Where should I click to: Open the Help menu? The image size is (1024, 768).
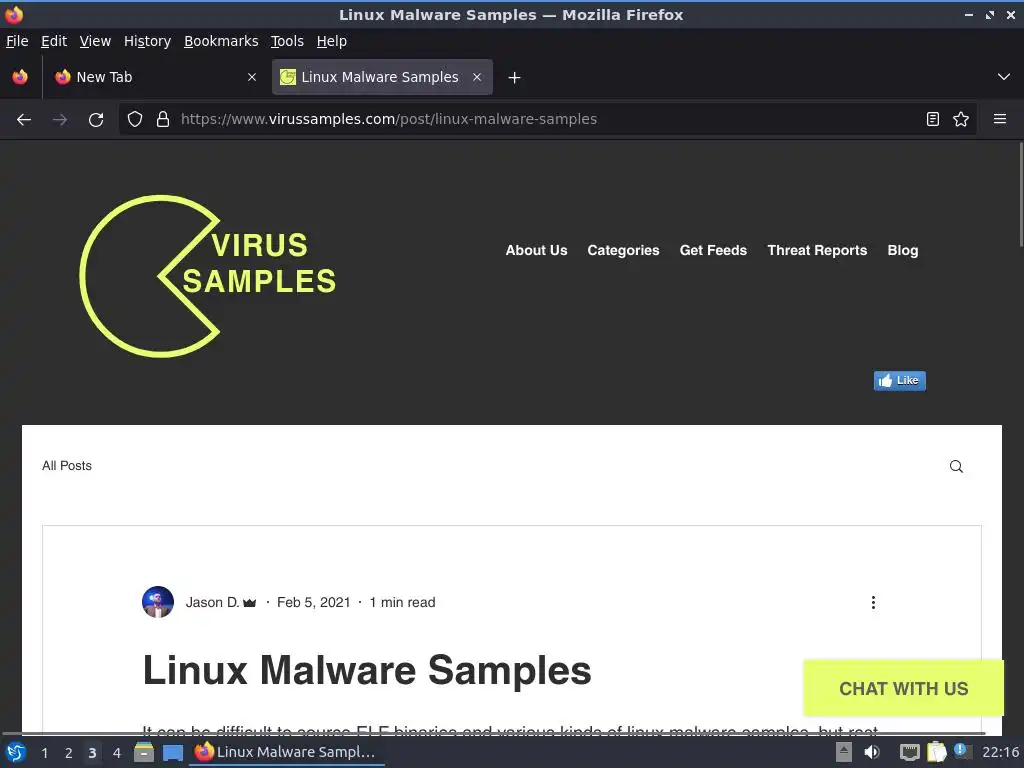pos(332,41)
